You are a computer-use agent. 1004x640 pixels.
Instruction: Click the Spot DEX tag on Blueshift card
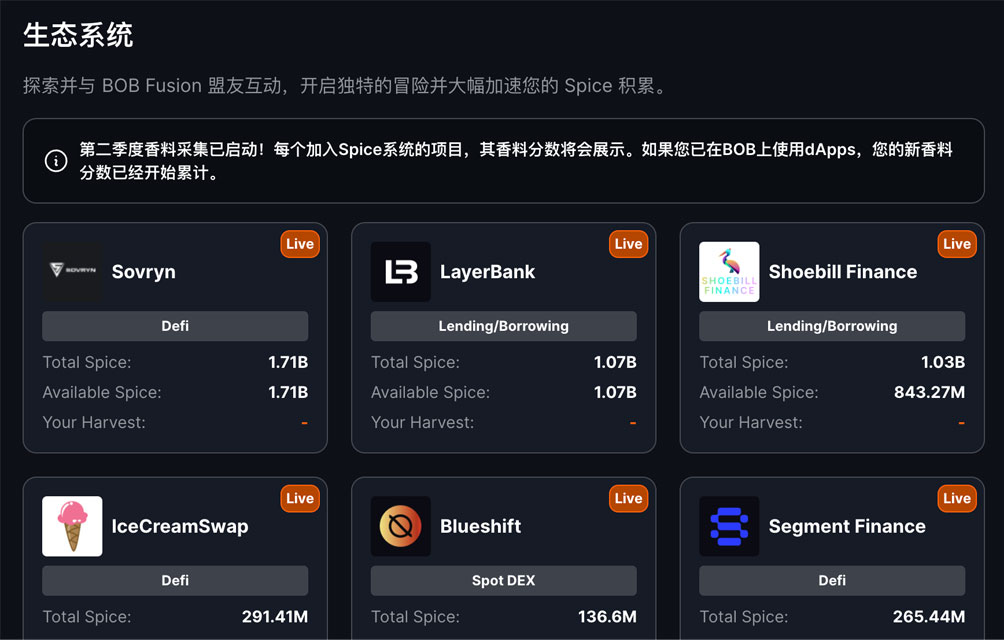[503, 580]
